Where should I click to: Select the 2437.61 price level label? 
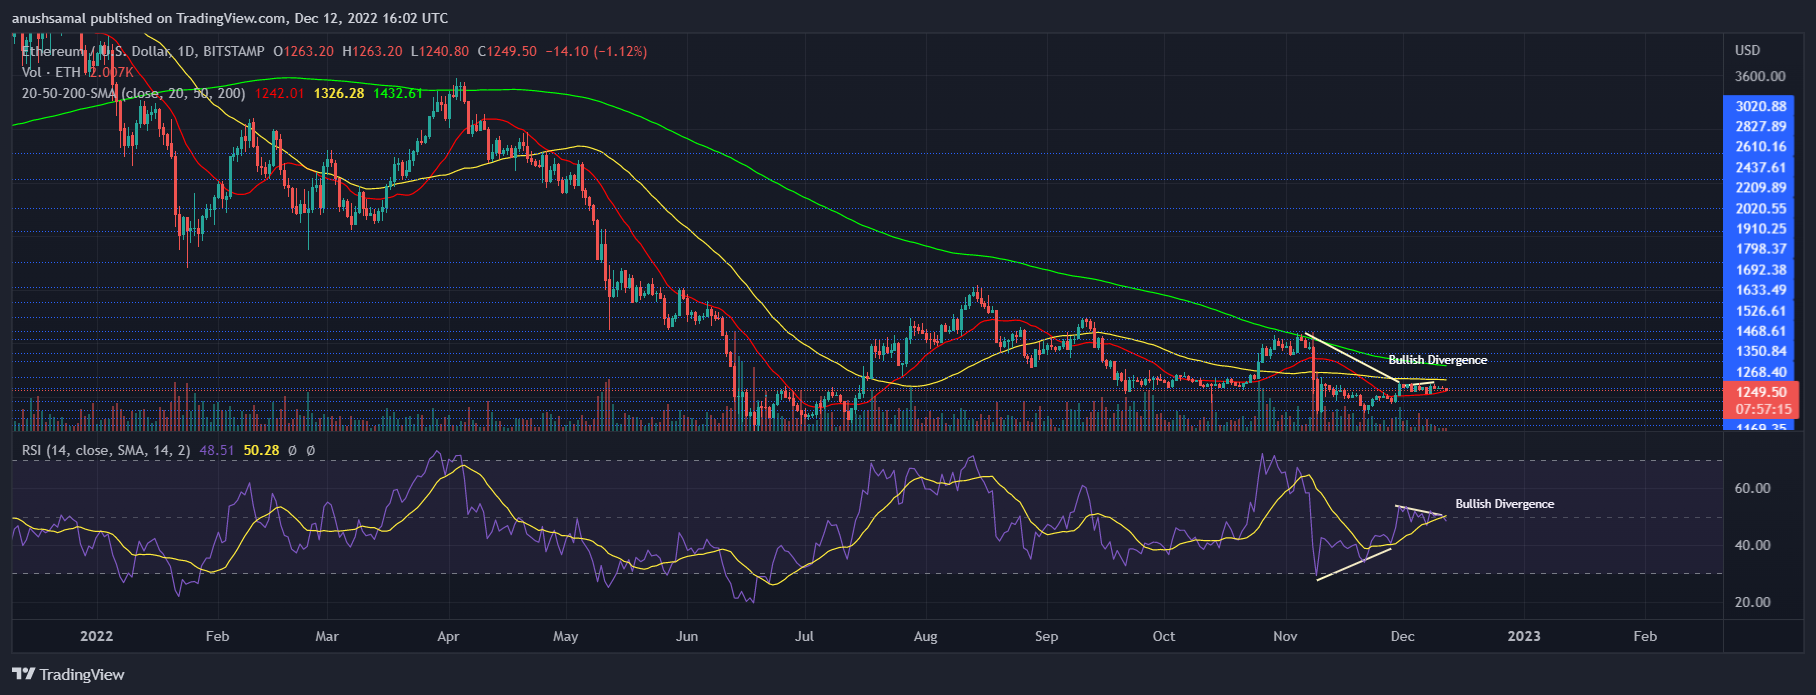coord(1761,168)
